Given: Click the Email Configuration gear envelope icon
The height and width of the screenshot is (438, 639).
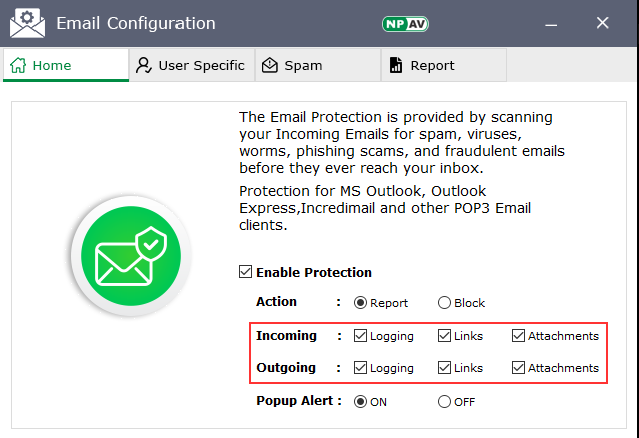Looking at the screenshot, I should coord(27,22).
